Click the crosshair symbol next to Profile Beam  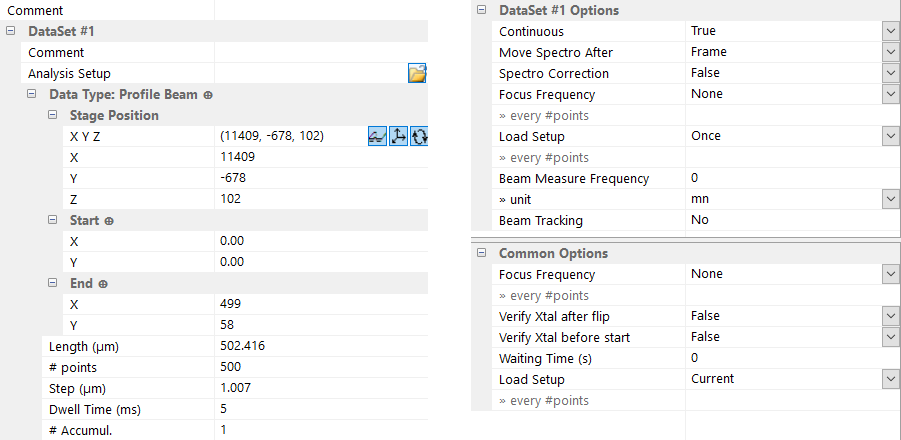pyautogui.click(x=208, y=95)
